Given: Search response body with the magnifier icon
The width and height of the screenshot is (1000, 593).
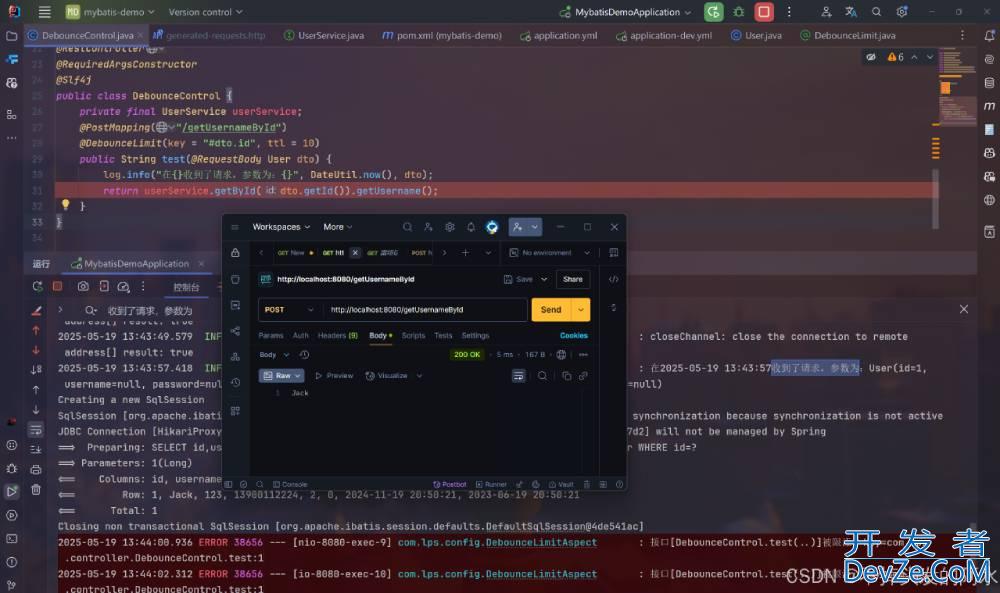Looking at the screenshot, I should 542,376.
